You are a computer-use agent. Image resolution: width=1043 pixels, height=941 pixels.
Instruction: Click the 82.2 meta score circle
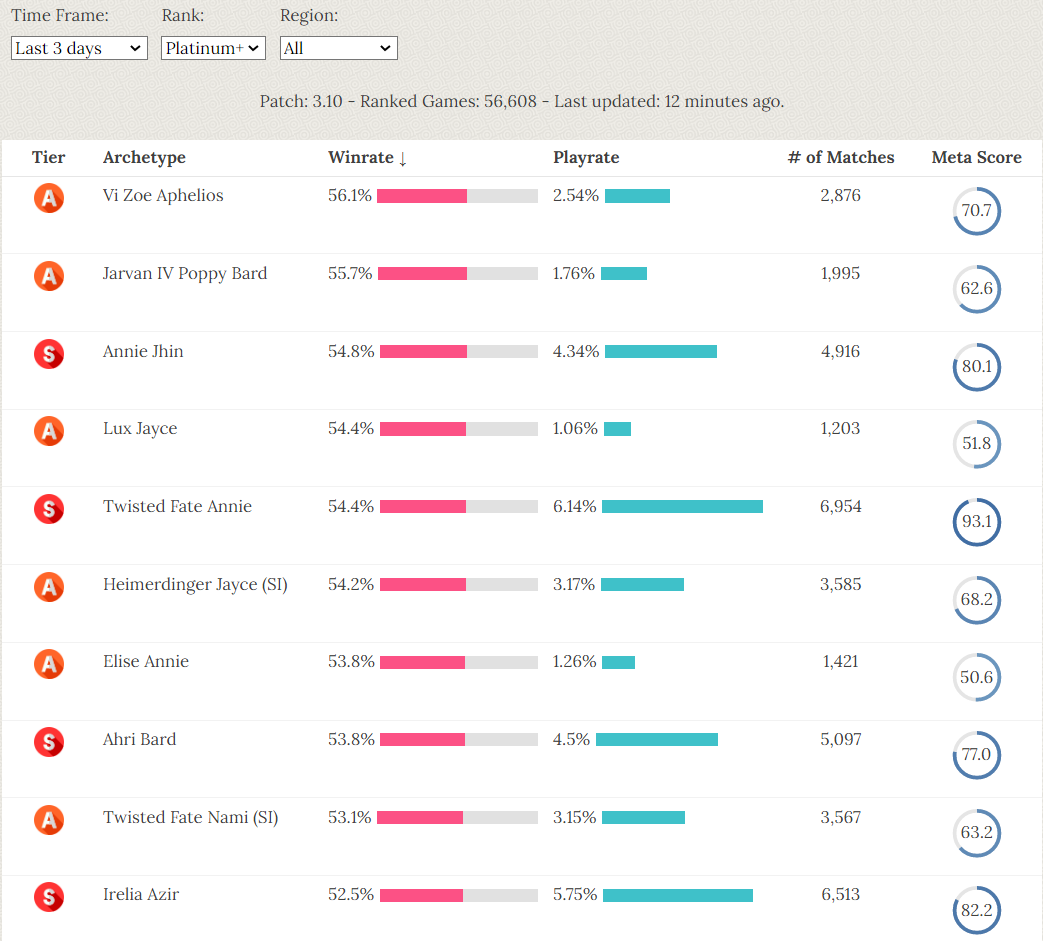(x=976, y=910)
